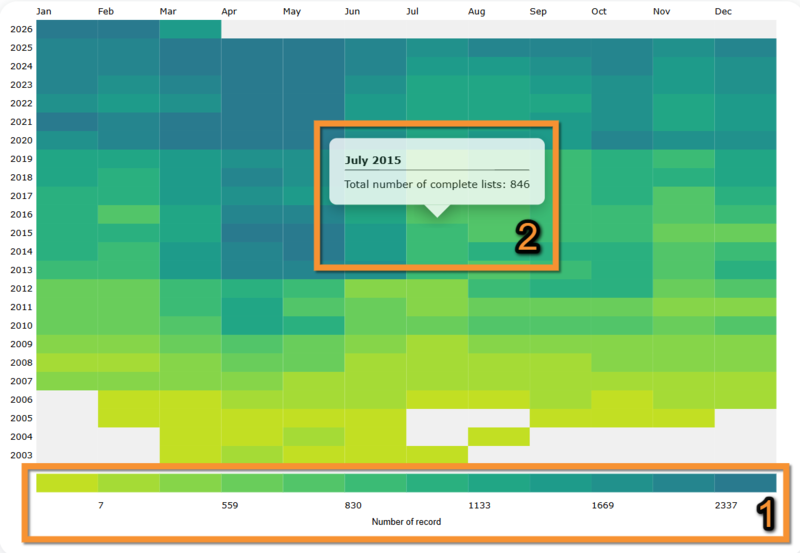Click the March 2026 heatmap cell

tap(190, 29)
